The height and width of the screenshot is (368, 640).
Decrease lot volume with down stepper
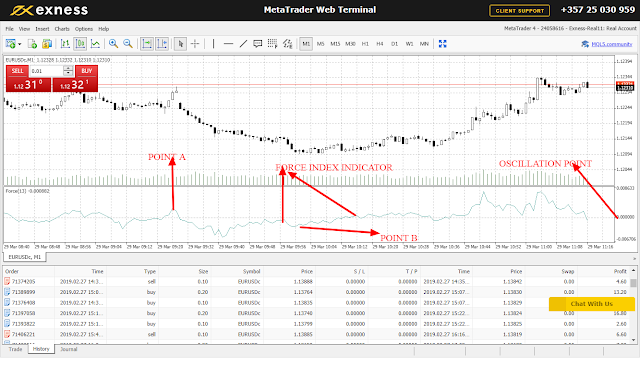68,73
